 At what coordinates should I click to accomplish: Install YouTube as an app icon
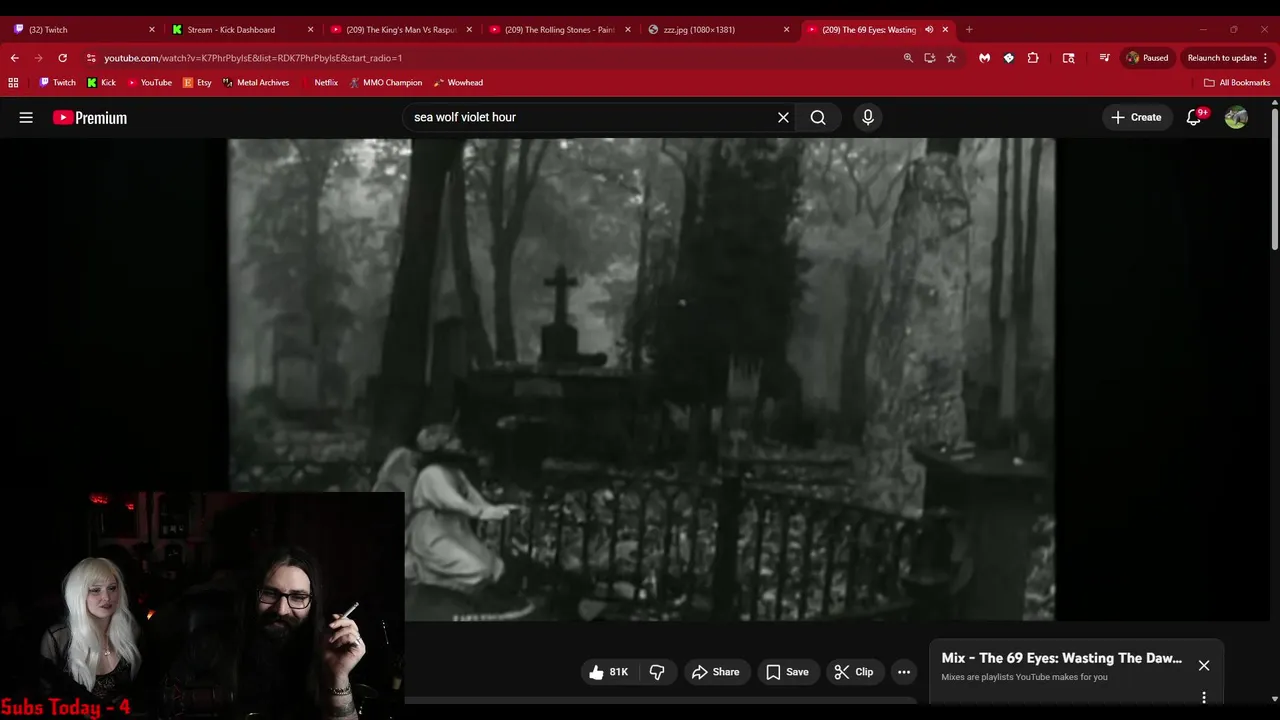[930, 58]
